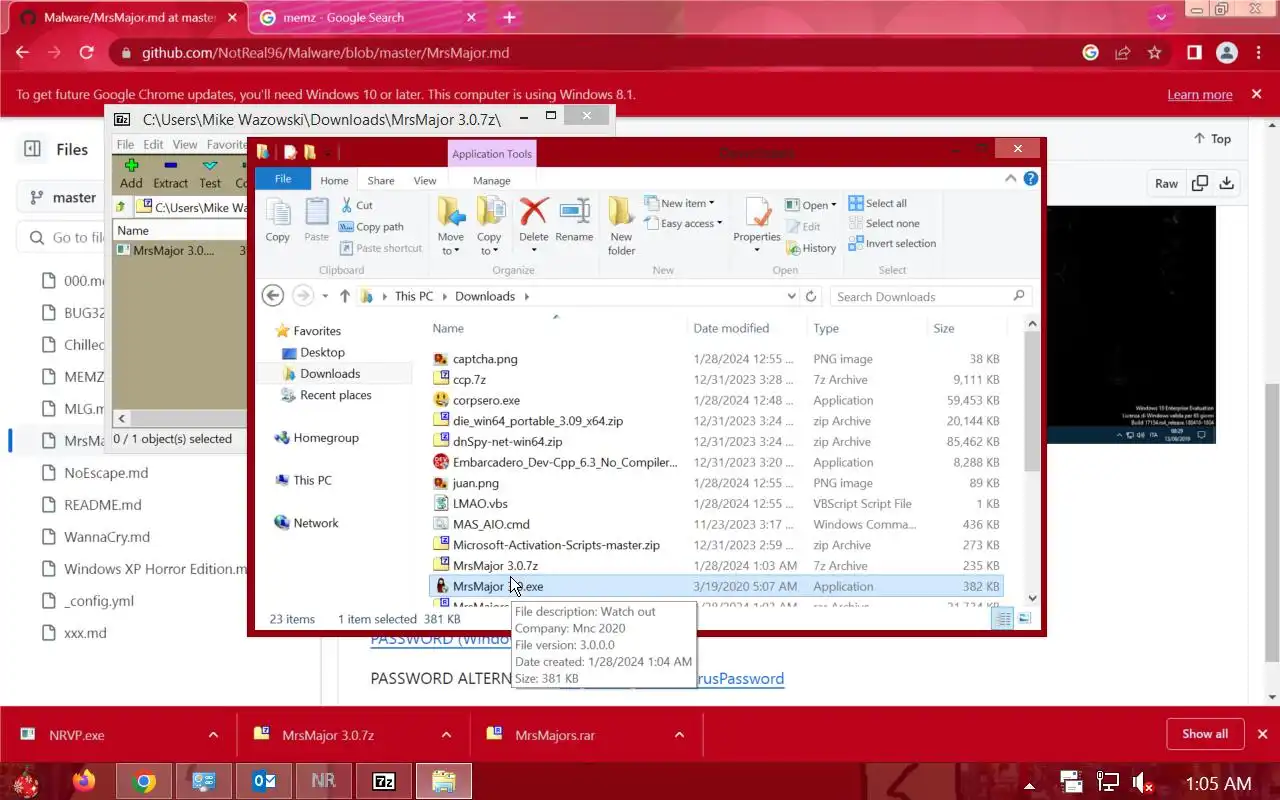The image size is (1280, 800).
Task: Click the Search Downloads input field
Action: click(x=930, y=296)
